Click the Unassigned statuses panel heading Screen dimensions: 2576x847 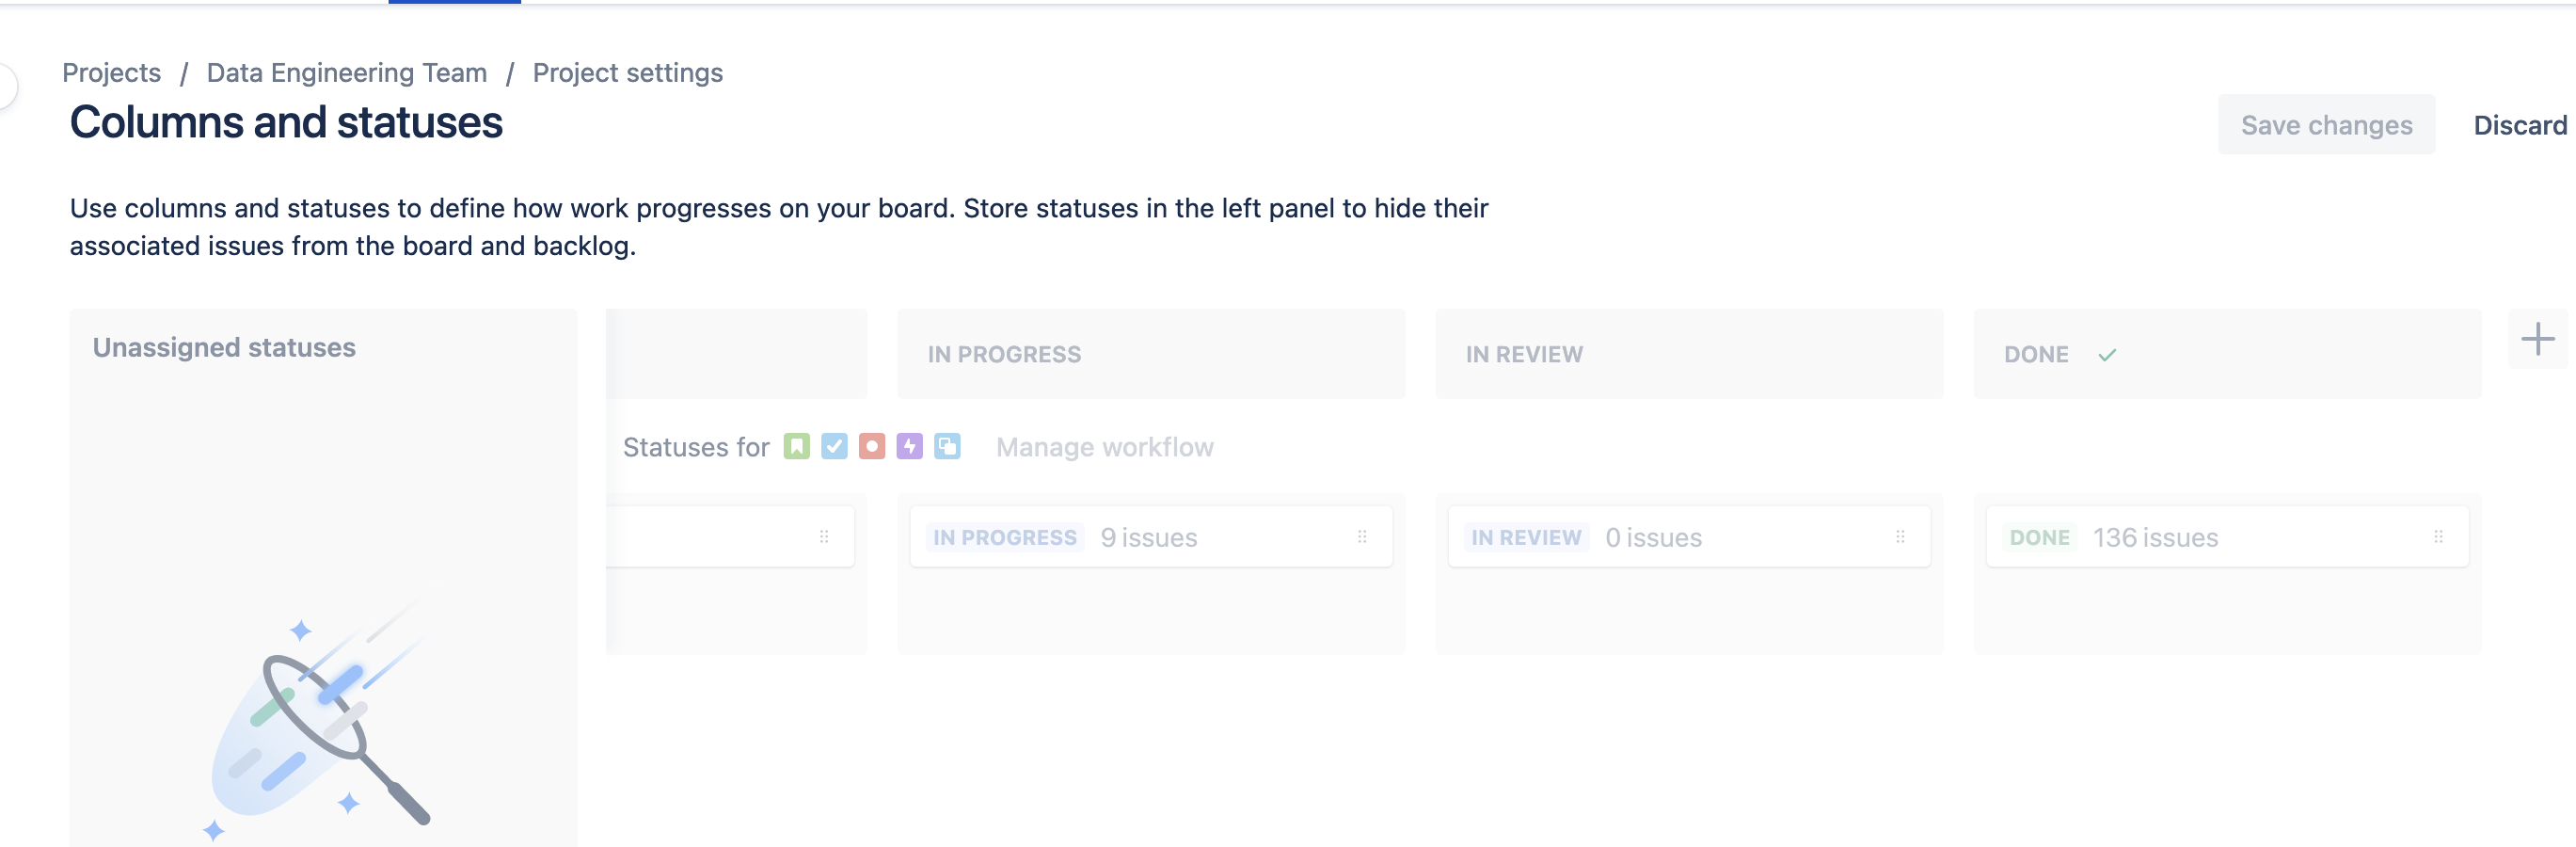coord(224,348)
